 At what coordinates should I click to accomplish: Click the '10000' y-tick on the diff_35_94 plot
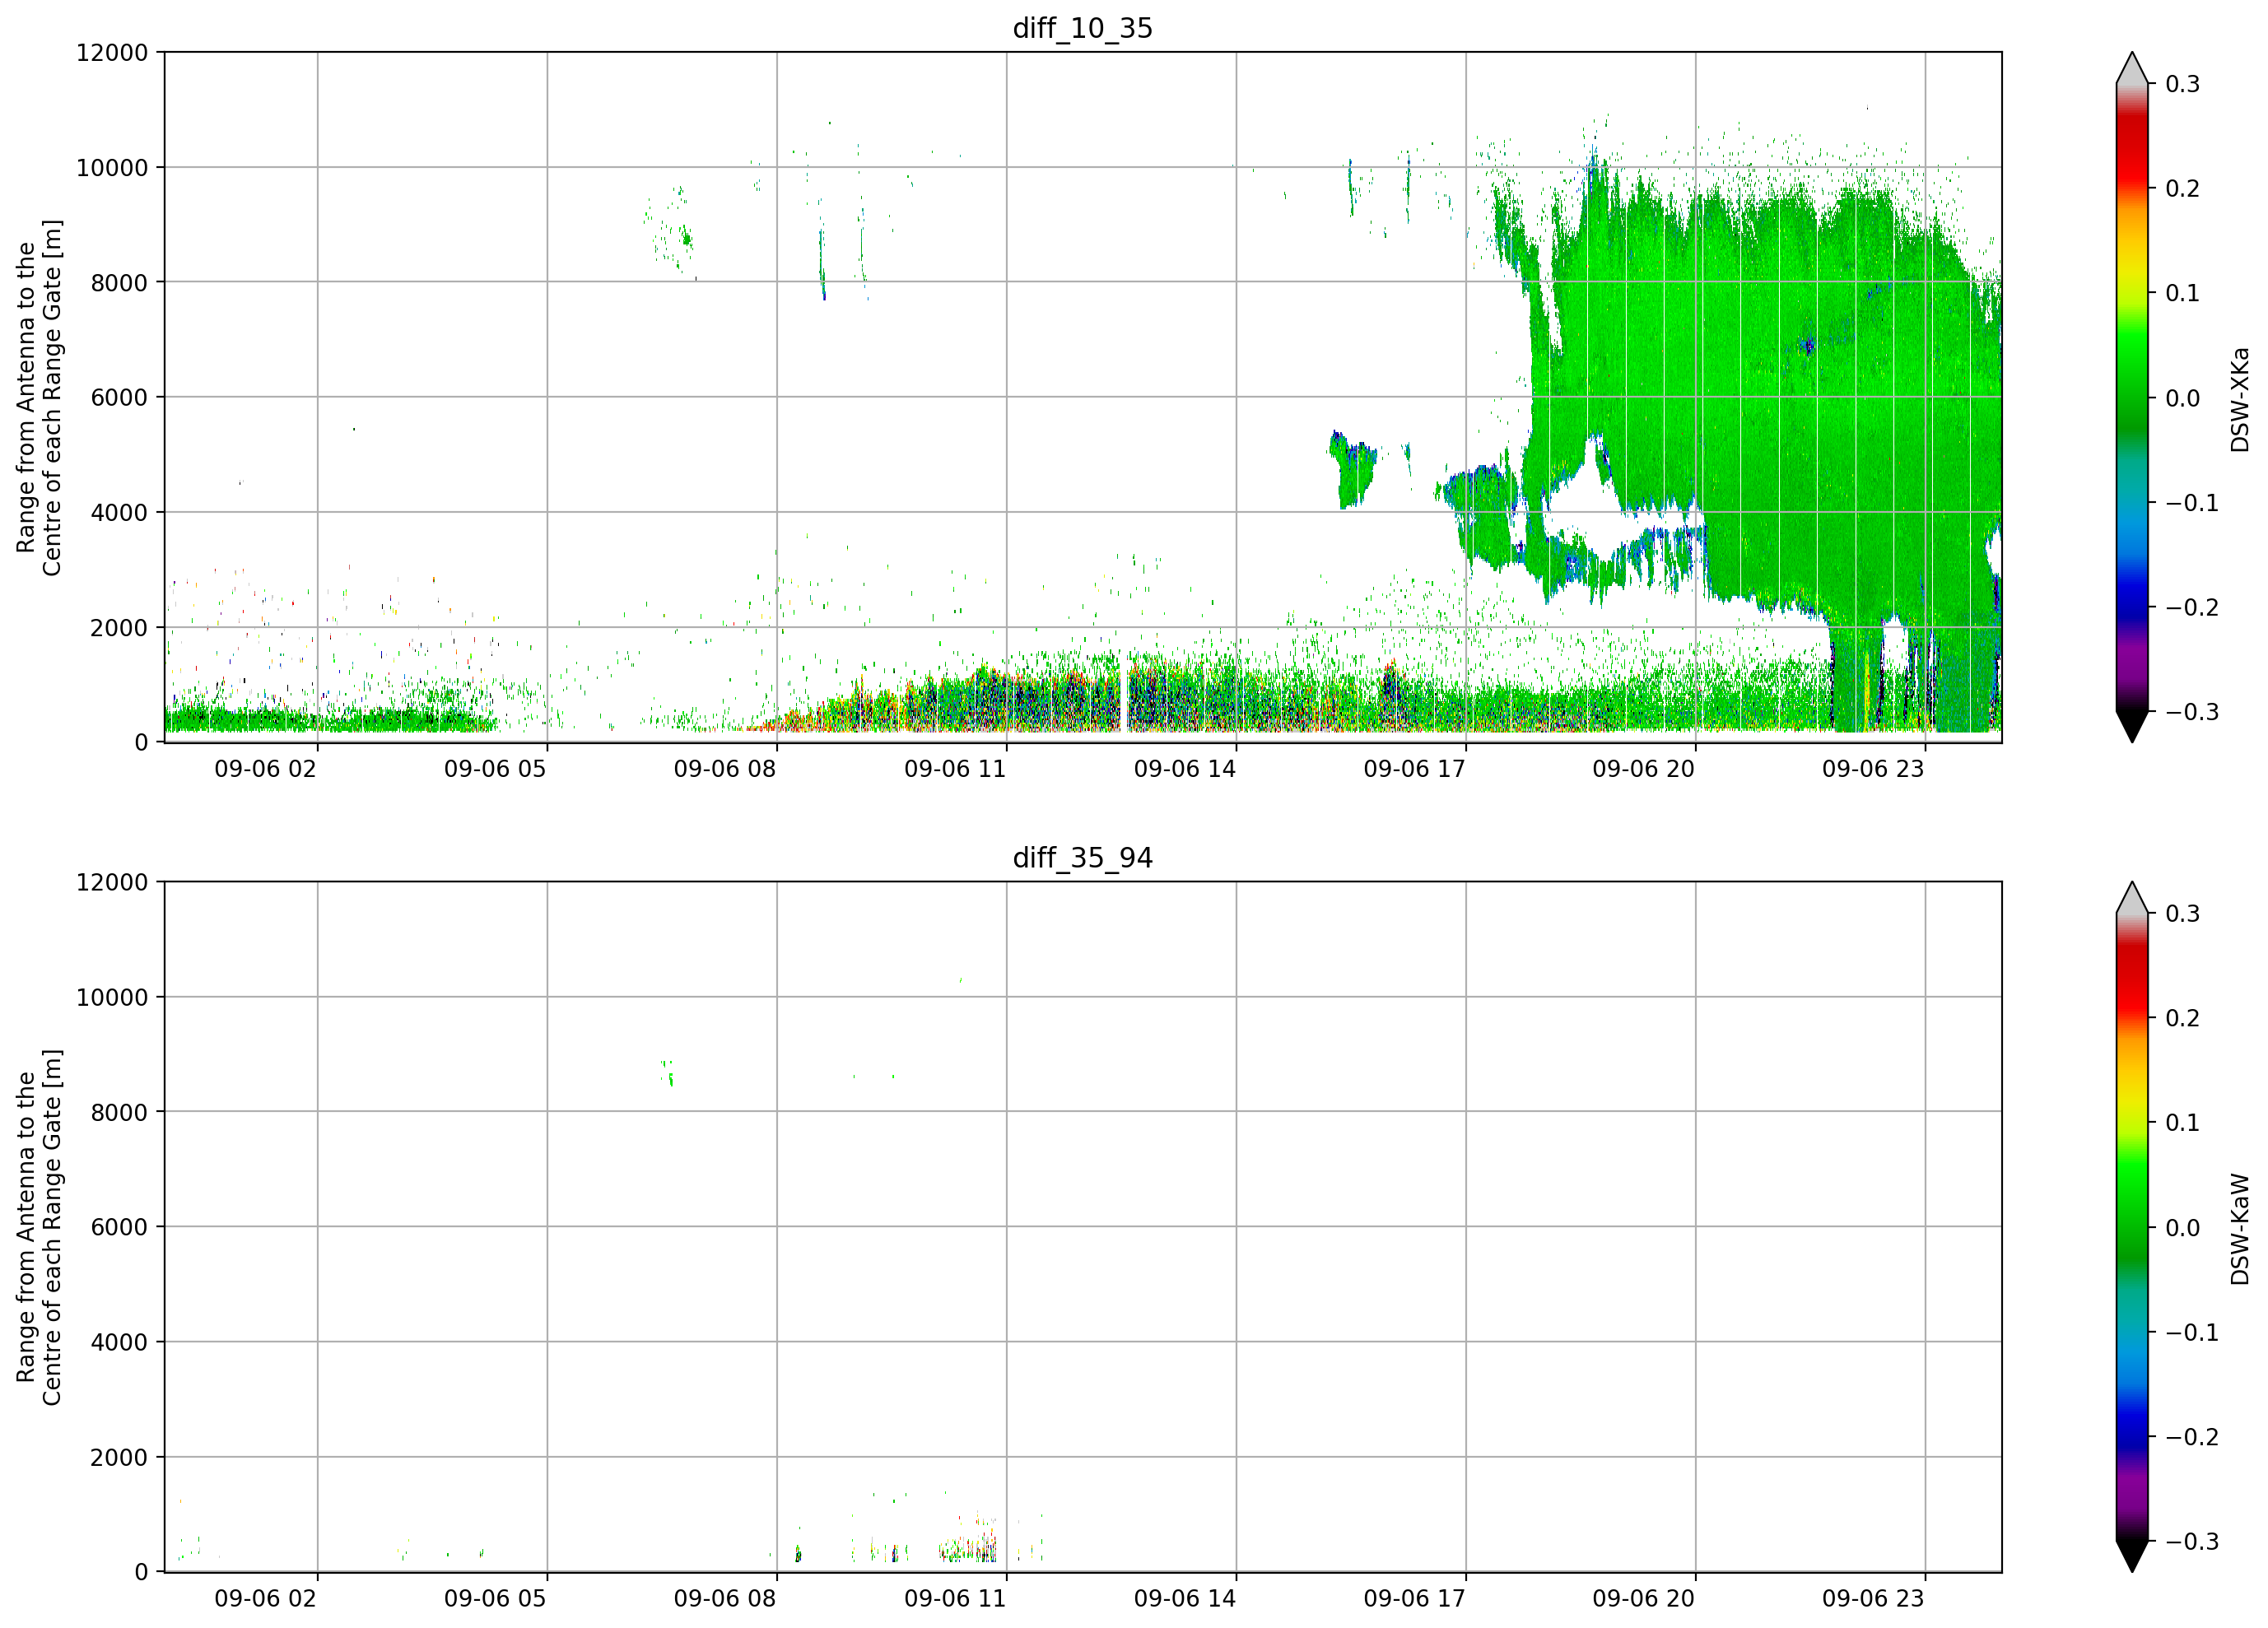coord(112,997)
